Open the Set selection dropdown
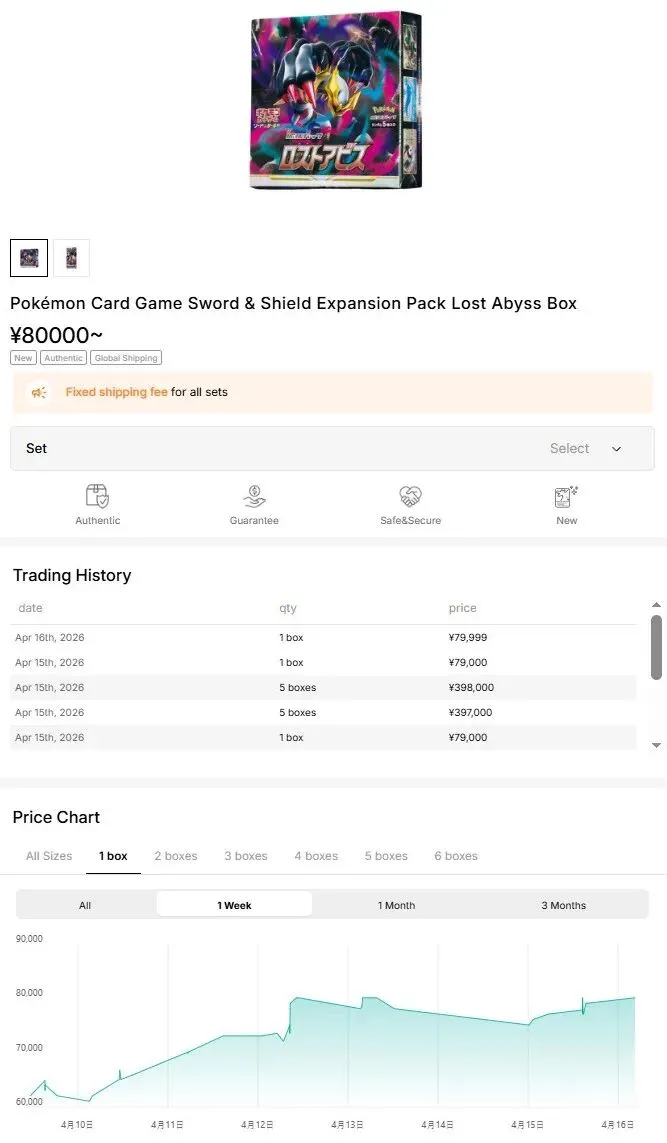The width and height of the screenshot is (667, 1143). click(332, 449)
